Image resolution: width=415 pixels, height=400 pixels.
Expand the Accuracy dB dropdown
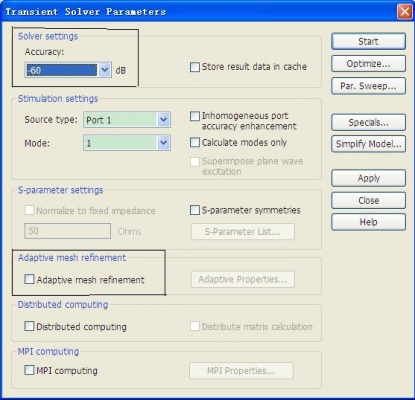[105, 70]
